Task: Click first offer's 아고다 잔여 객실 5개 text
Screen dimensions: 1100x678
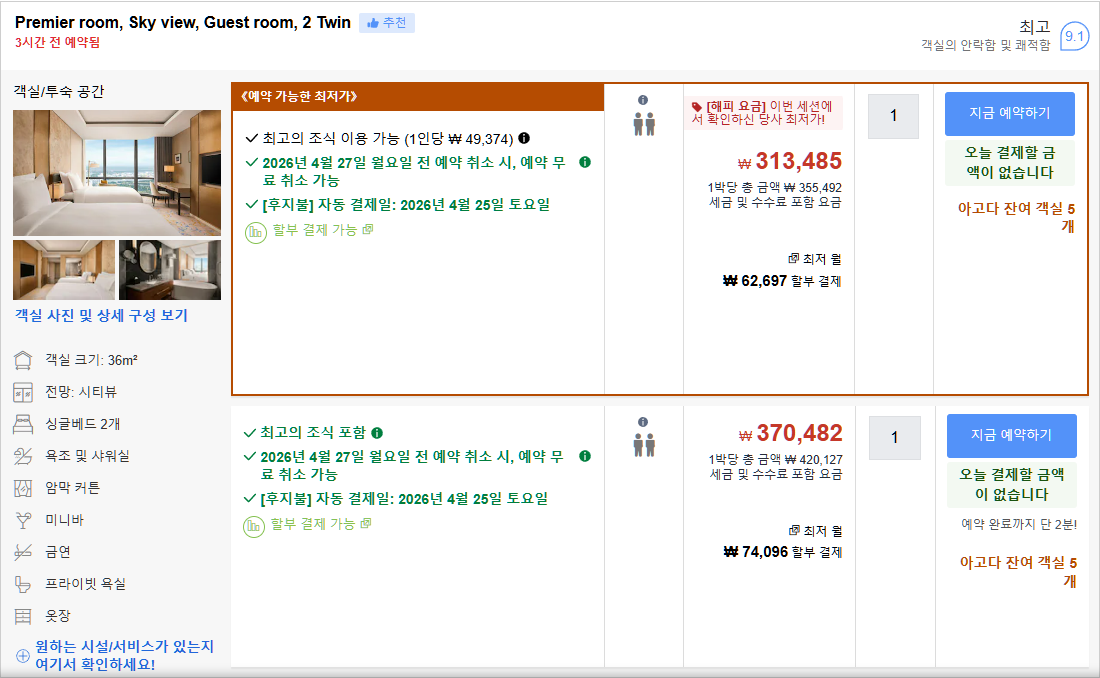Action: 1016,218
